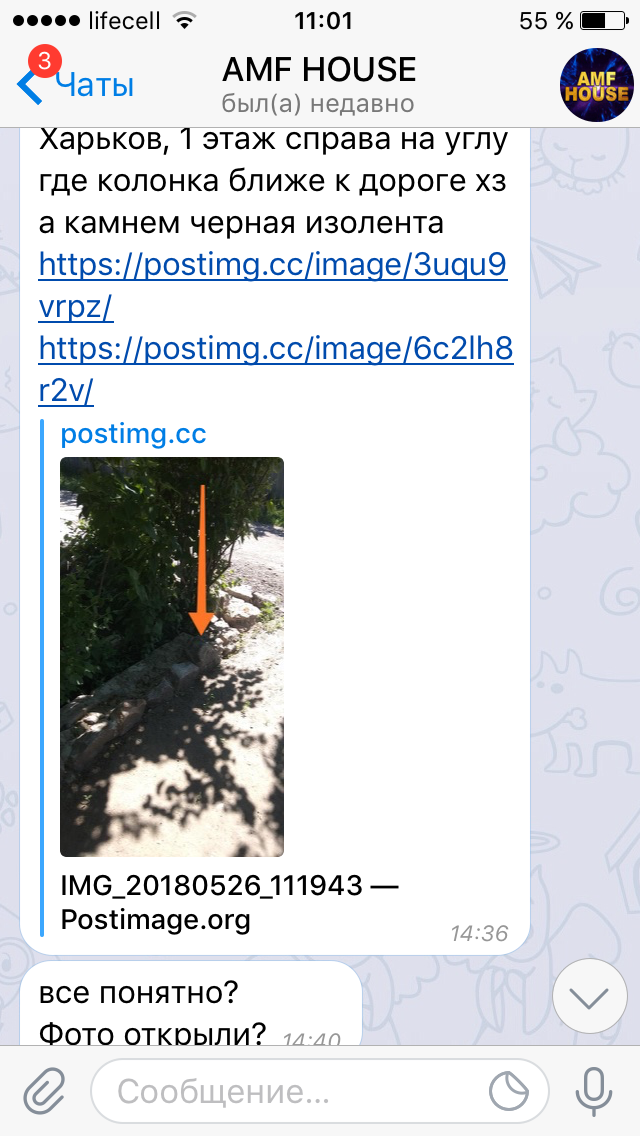The image size is (640, 1136).
Task: Tap the 14:36 message timestamp
Action: click(479, 933)
